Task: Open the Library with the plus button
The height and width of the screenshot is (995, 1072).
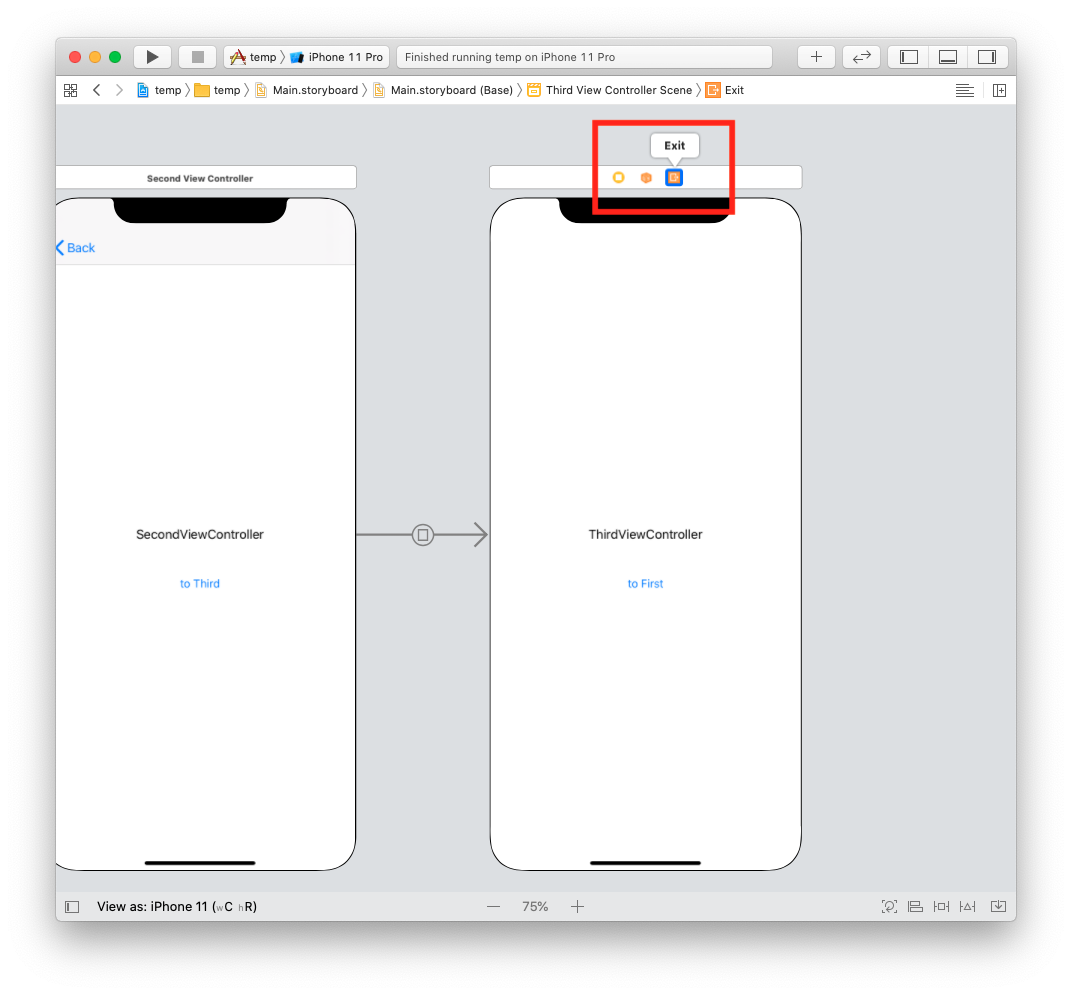Action: [x=816, y=57]
